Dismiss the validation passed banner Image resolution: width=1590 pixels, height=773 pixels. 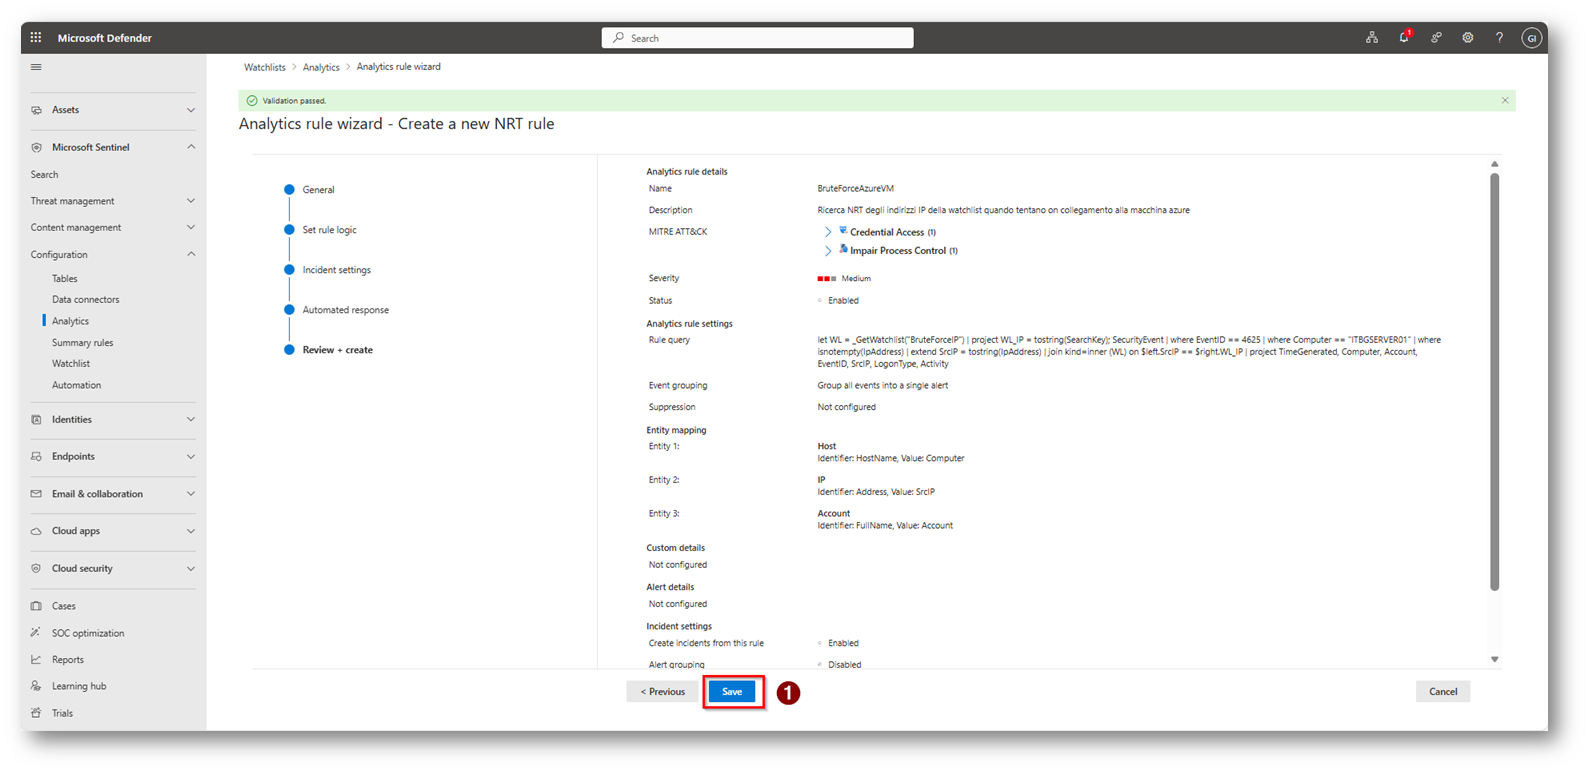1505,101
